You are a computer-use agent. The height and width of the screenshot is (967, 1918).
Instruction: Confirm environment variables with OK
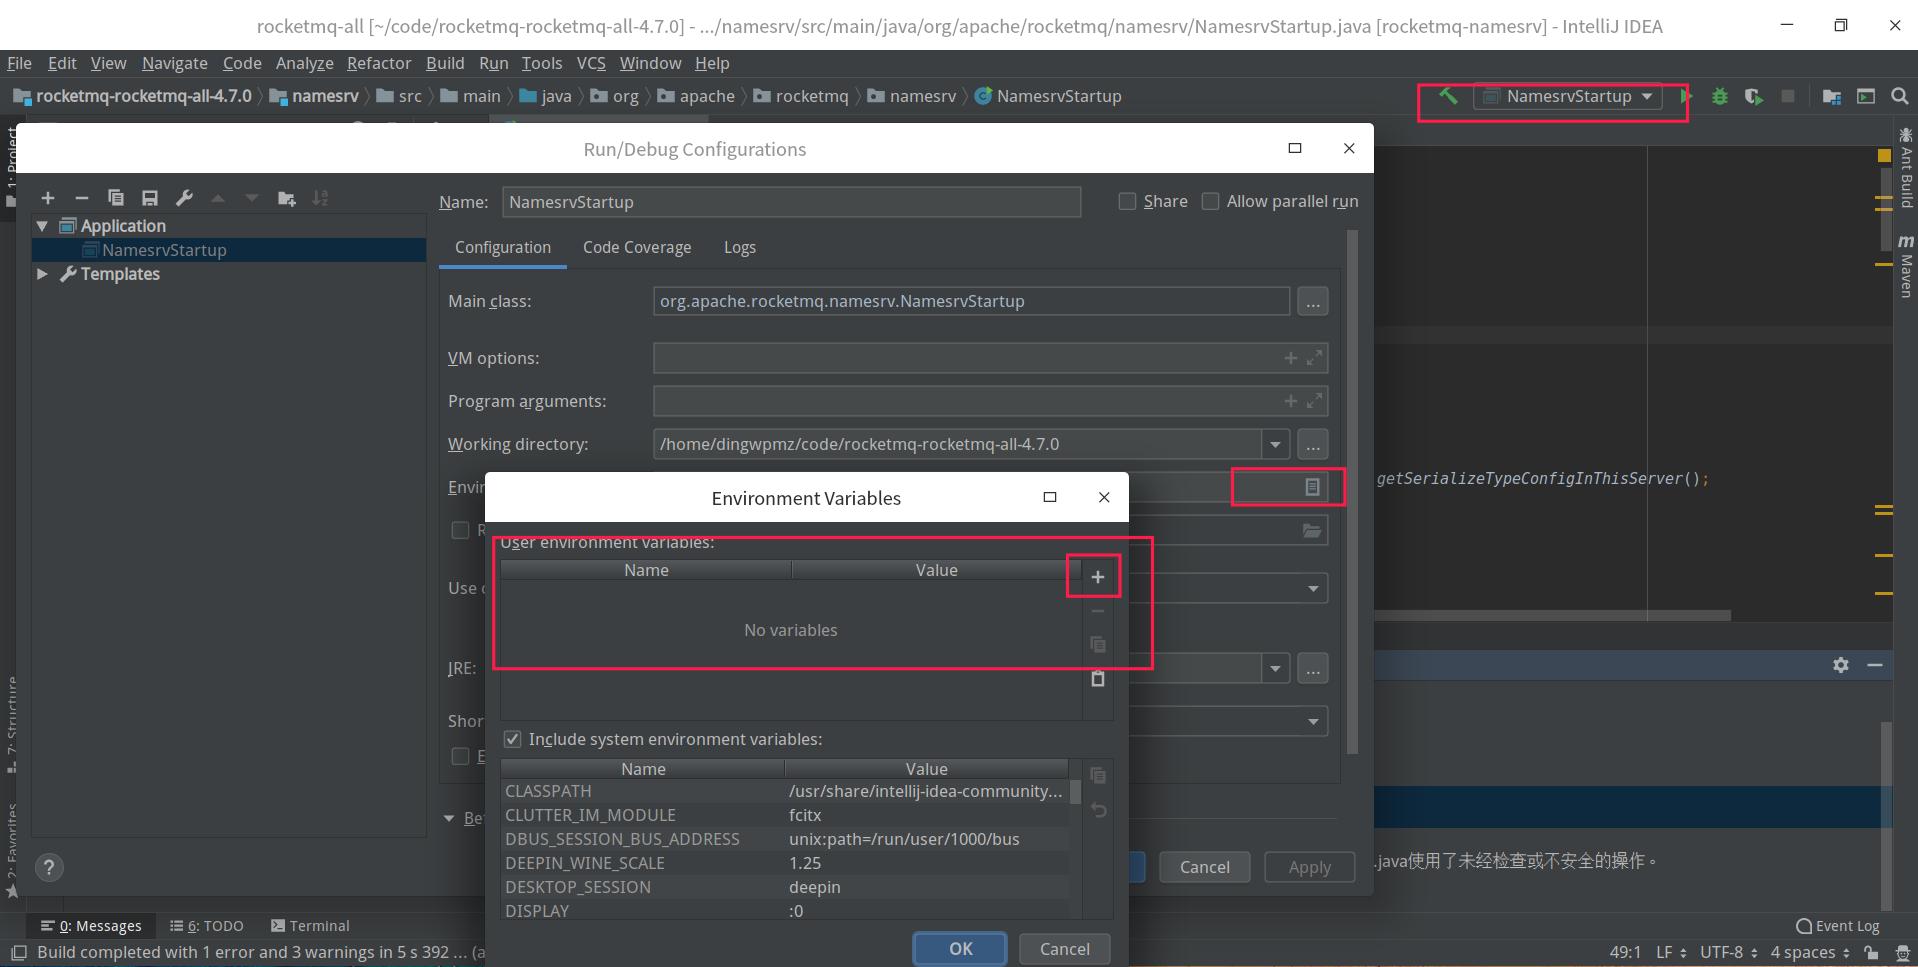[x=958, y=948]
